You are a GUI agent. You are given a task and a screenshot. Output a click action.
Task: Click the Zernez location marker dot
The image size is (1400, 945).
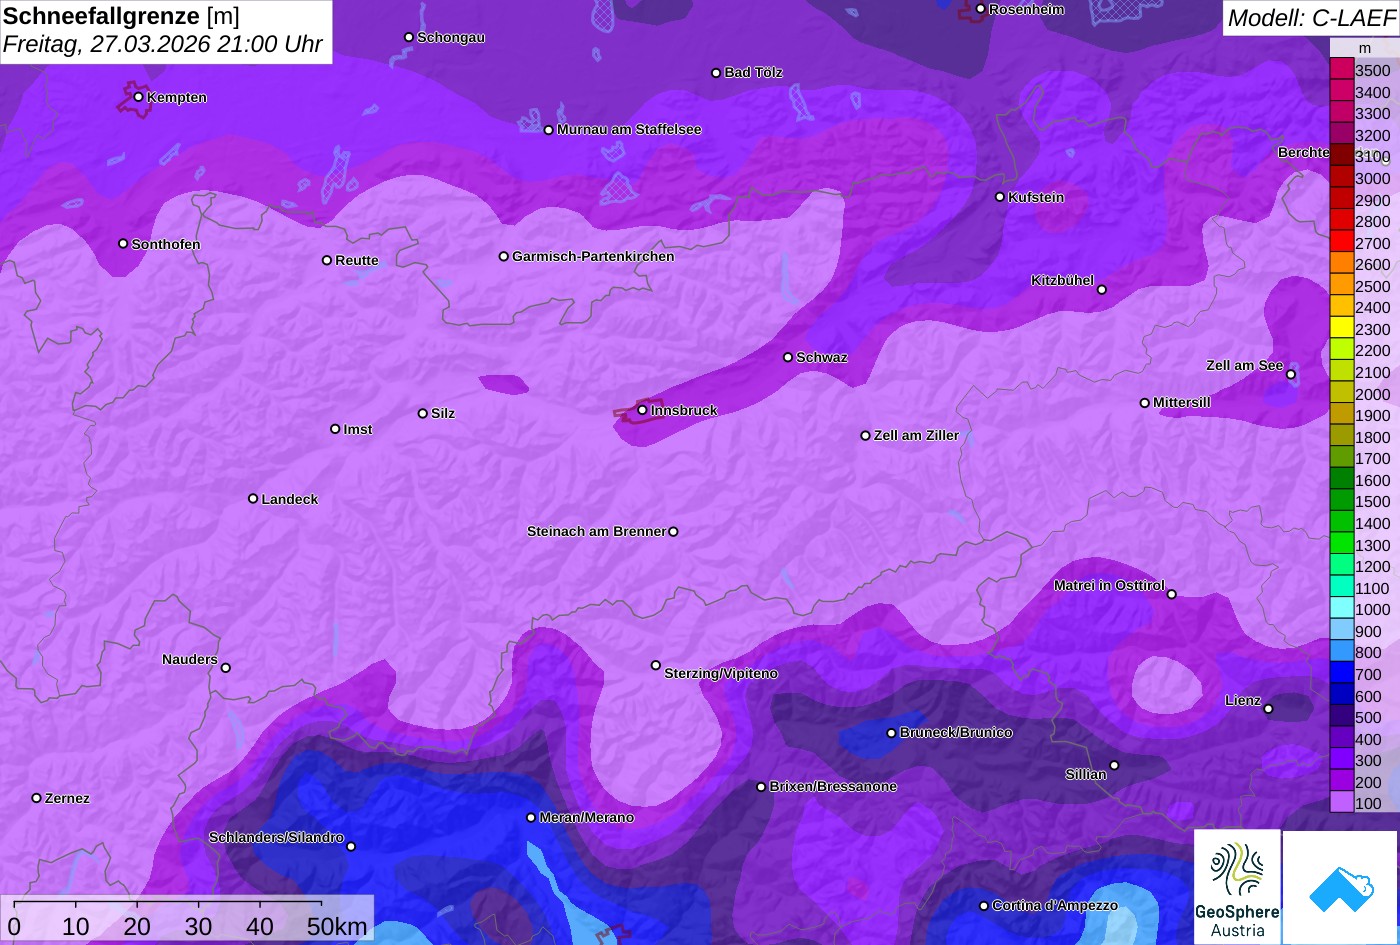click(x=37, y=798)
